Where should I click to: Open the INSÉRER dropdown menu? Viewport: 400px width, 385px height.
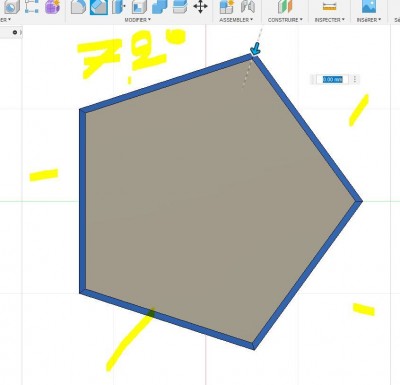click(x=369, y=20)
